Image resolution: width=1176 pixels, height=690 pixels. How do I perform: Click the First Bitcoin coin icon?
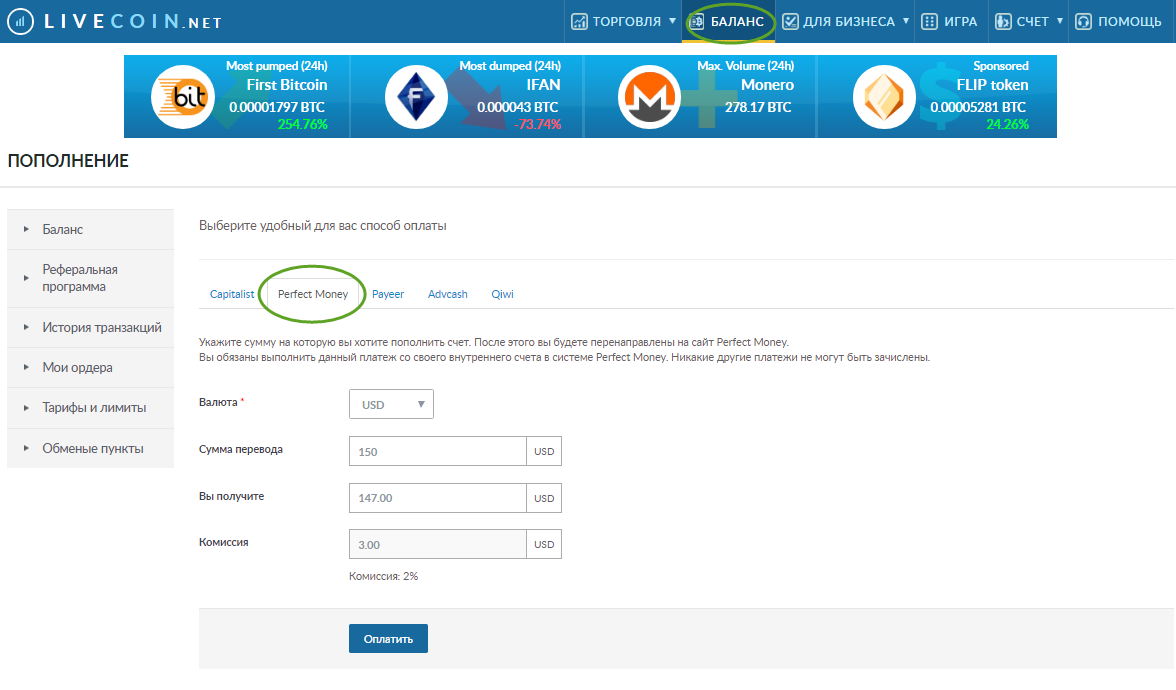click(182, 97)
